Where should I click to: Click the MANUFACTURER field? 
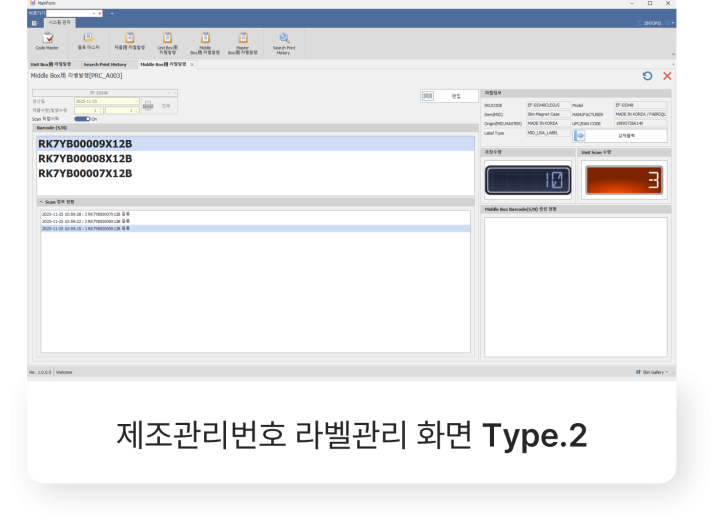pos(641,114)
